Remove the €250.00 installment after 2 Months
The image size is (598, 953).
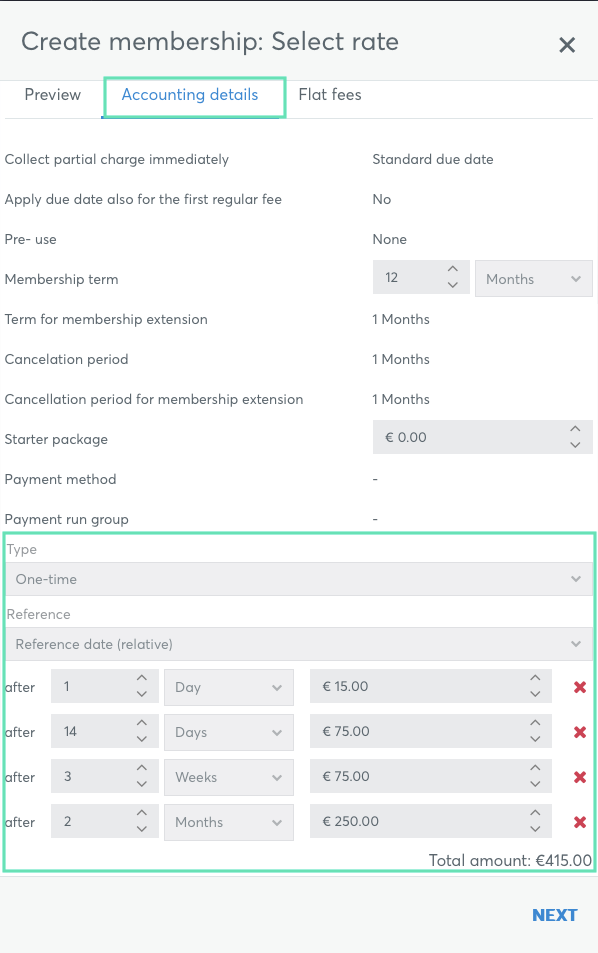[580, 822]
